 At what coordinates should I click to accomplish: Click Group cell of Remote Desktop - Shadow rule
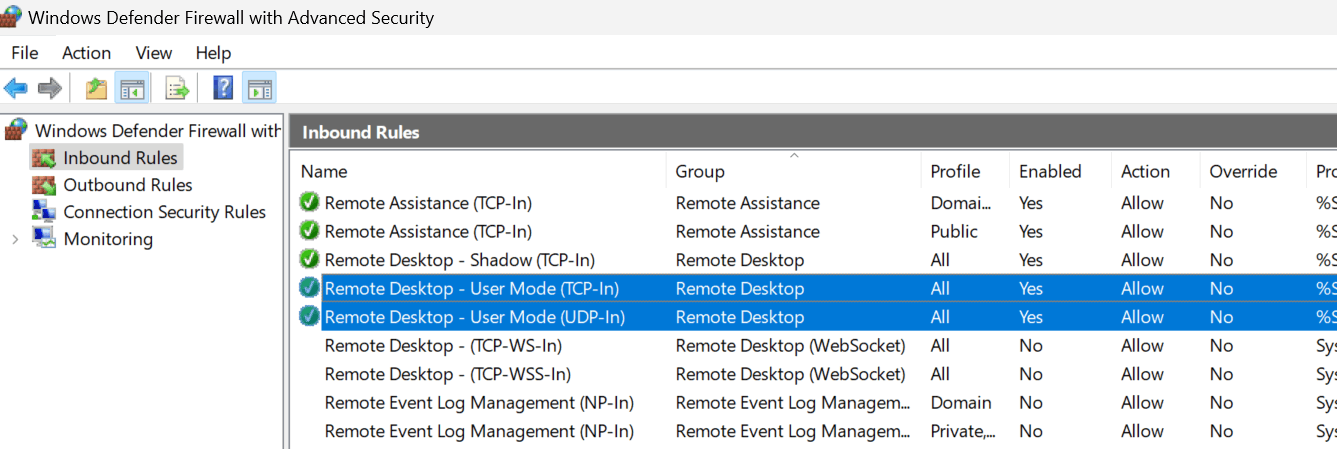point(740,260)
